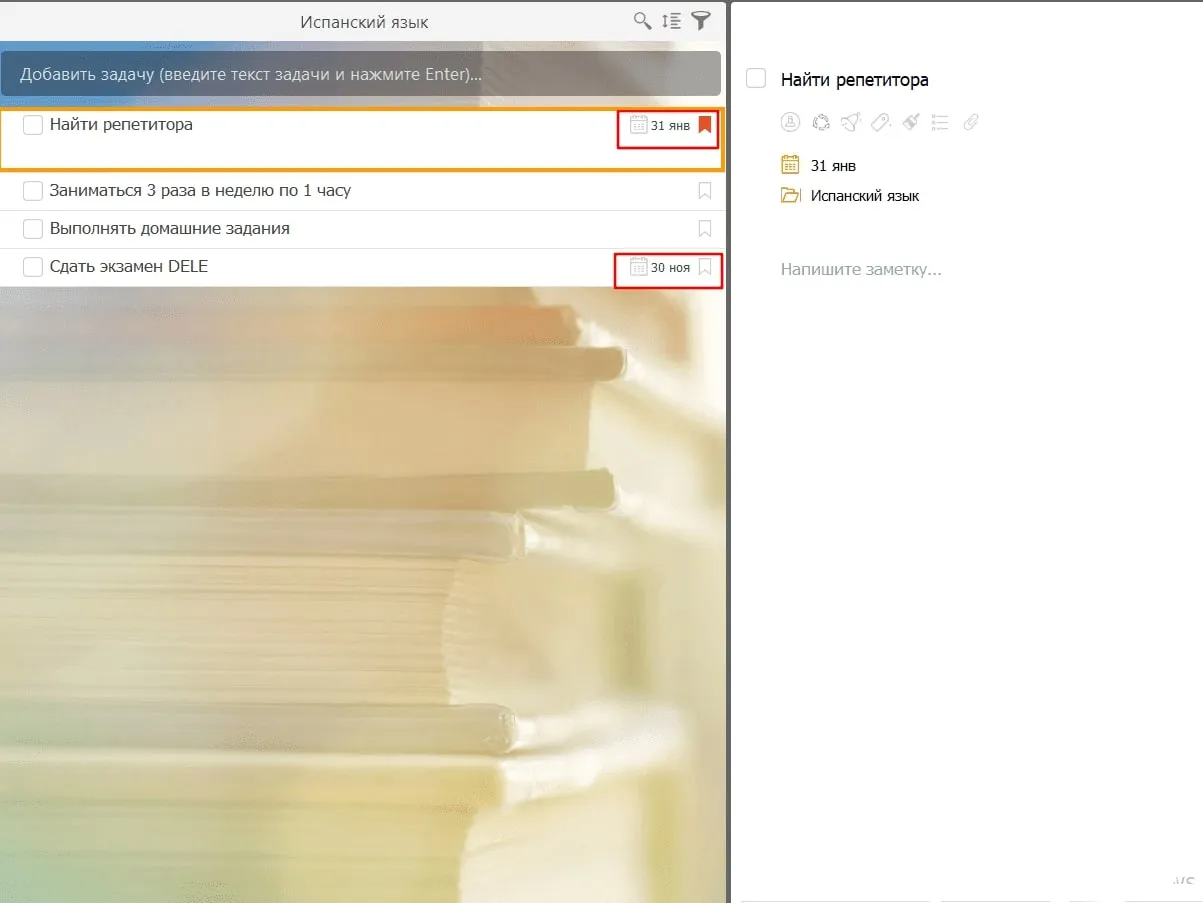Open the task search magnifier
The width and height of the screenshot is (1203, 903).
click(643, 21)
